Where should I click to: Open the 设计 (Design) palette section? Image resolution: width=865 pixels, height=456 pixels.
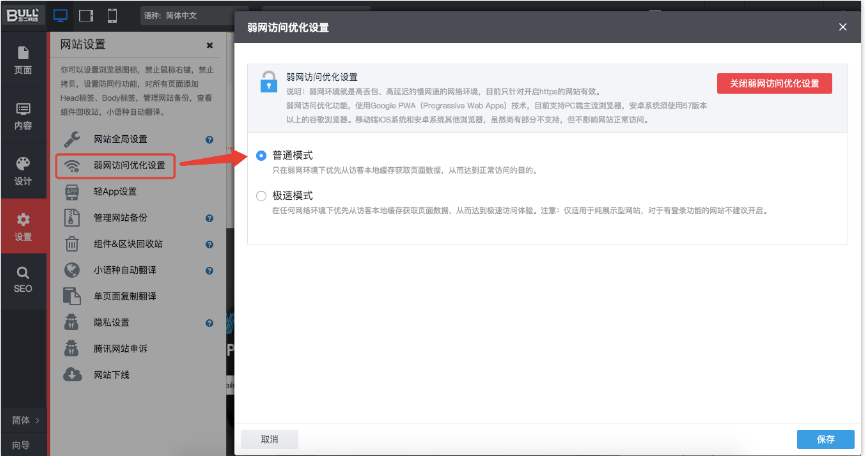pyautogui.click(x=22, y=171)
